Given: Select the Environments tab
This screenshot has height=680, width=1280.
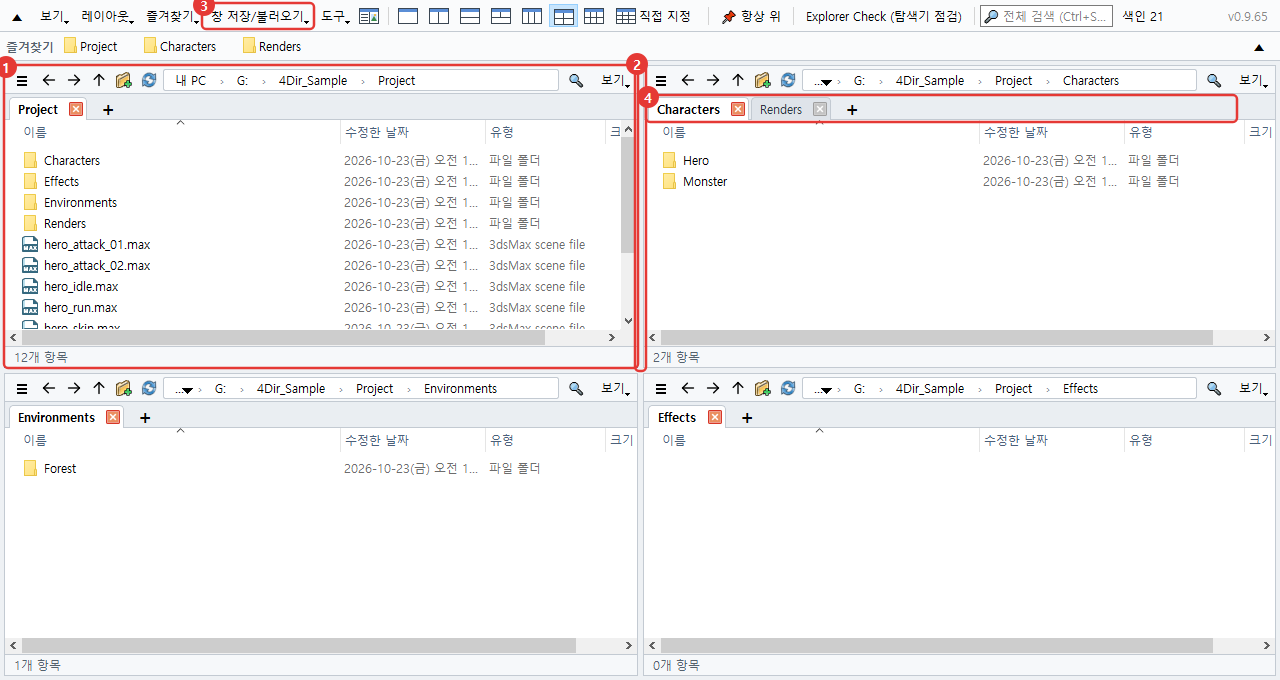Looking at the screenshot, I should click(x=56, y=417).
